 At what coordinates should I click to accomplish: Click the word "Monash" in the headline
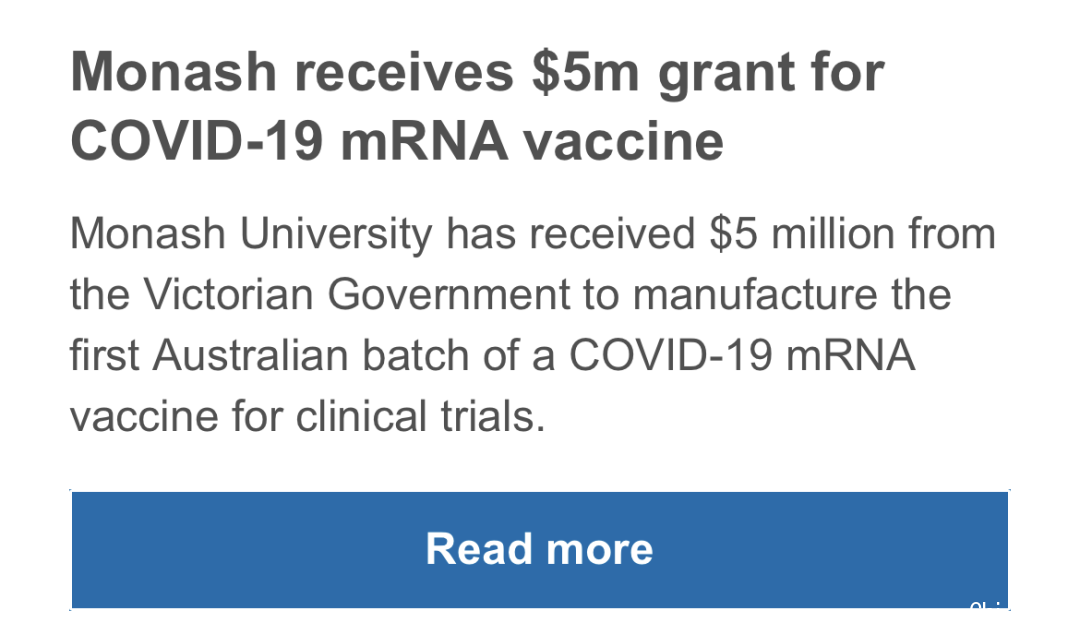(x=174, y=72)
